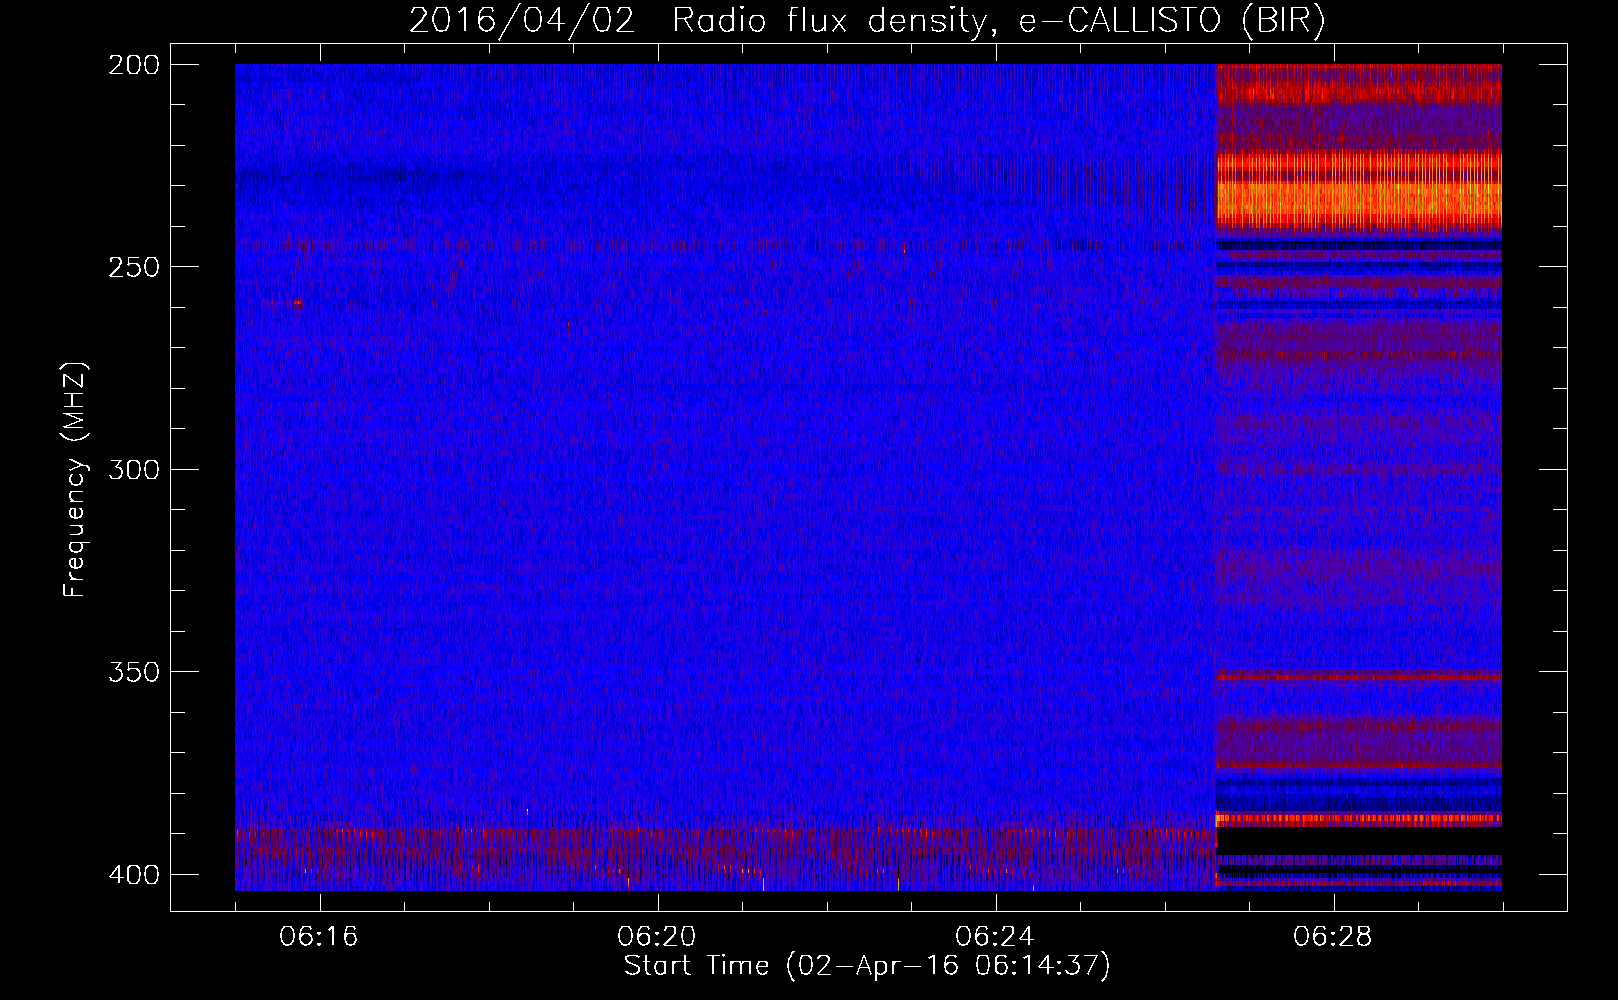Click the red band near 390 MHz at spectrogram bottom
This screenshot has width=1618, height=1000.
725,845
